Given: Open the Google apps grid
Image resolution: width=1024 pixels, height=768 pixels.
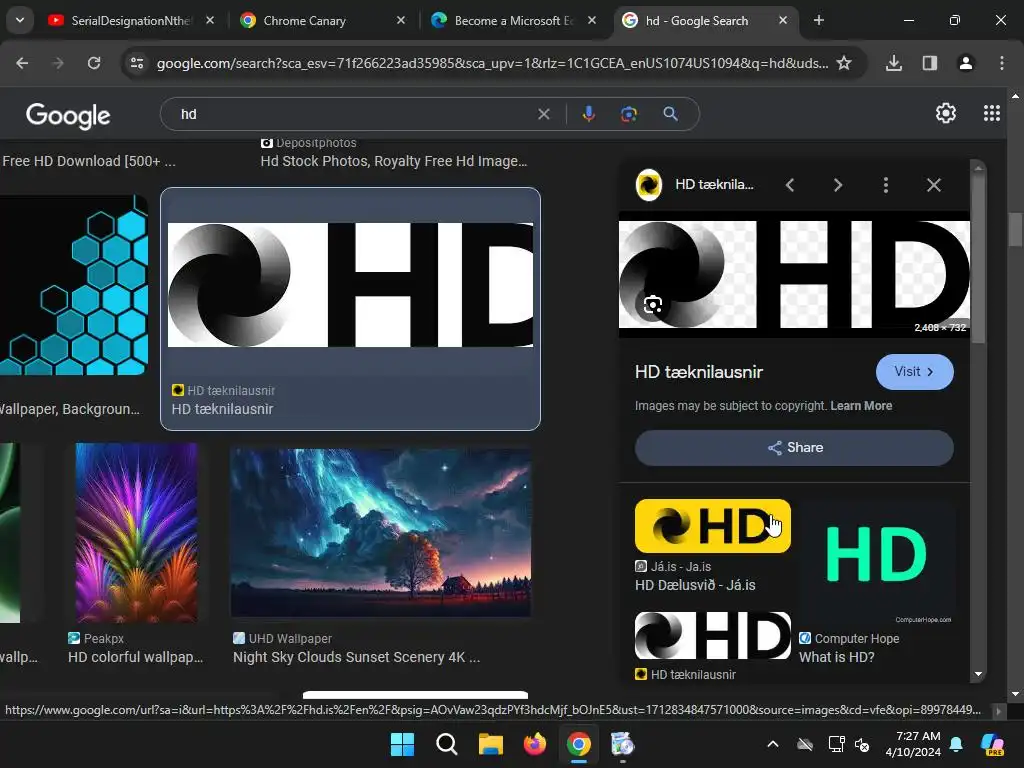Looking at the screenshot, I should pos(991,113).
